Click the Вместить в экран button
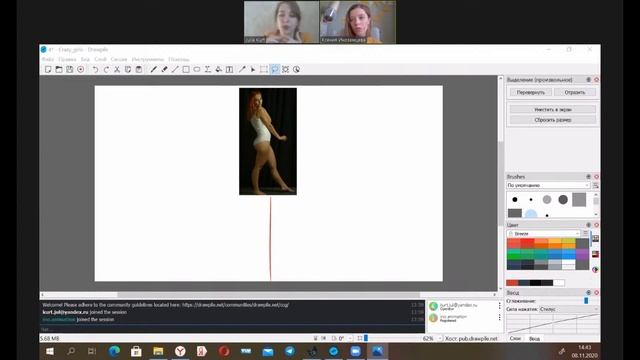640x360 pixels. 553,109
